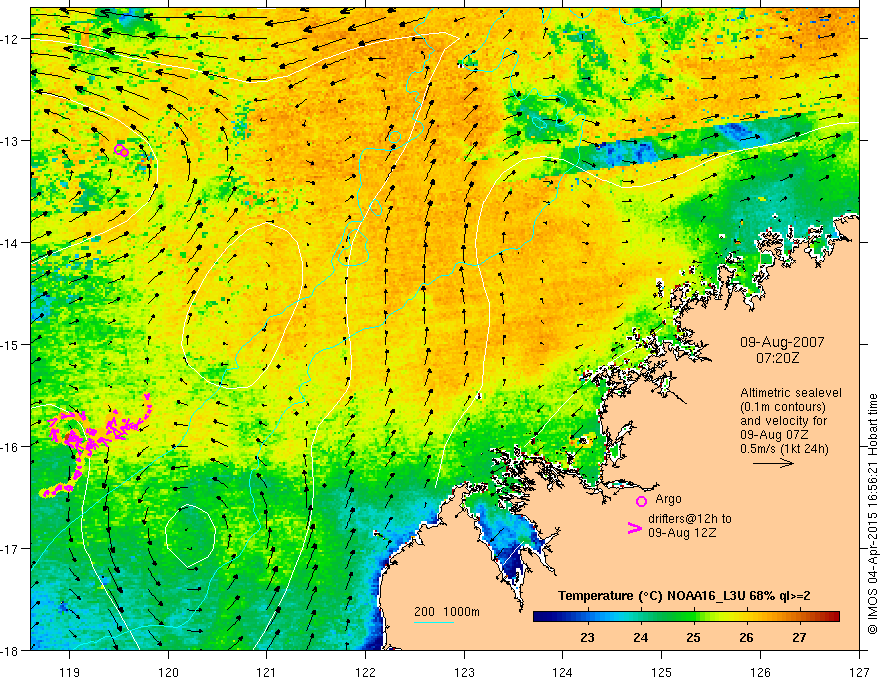Click the 25 value on temperature scale
The width and height of the screenshot is (880, 680).
click(693, 637)
